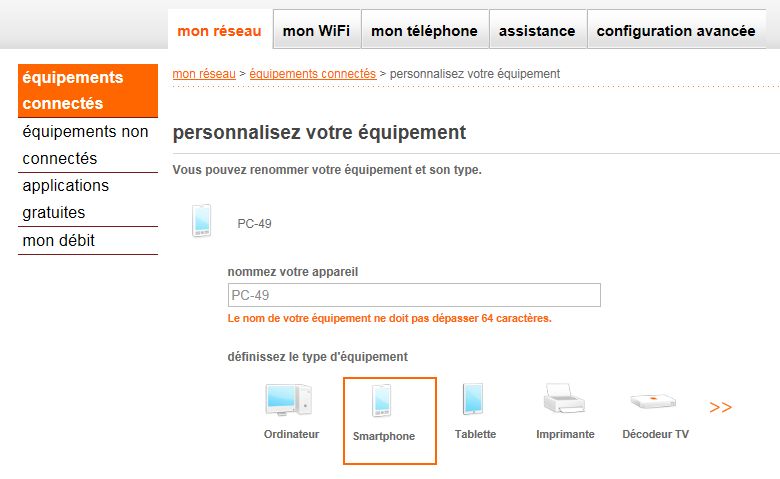Click the Smartphone label text
This screenshot has width=780, height=479.
(383, 436)
